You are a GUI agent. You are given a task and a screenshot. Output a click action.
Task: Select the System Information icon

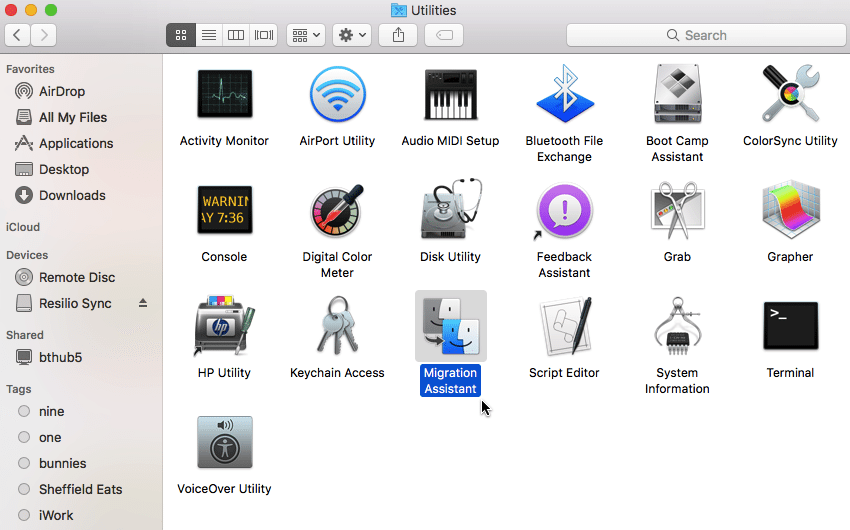677,325
